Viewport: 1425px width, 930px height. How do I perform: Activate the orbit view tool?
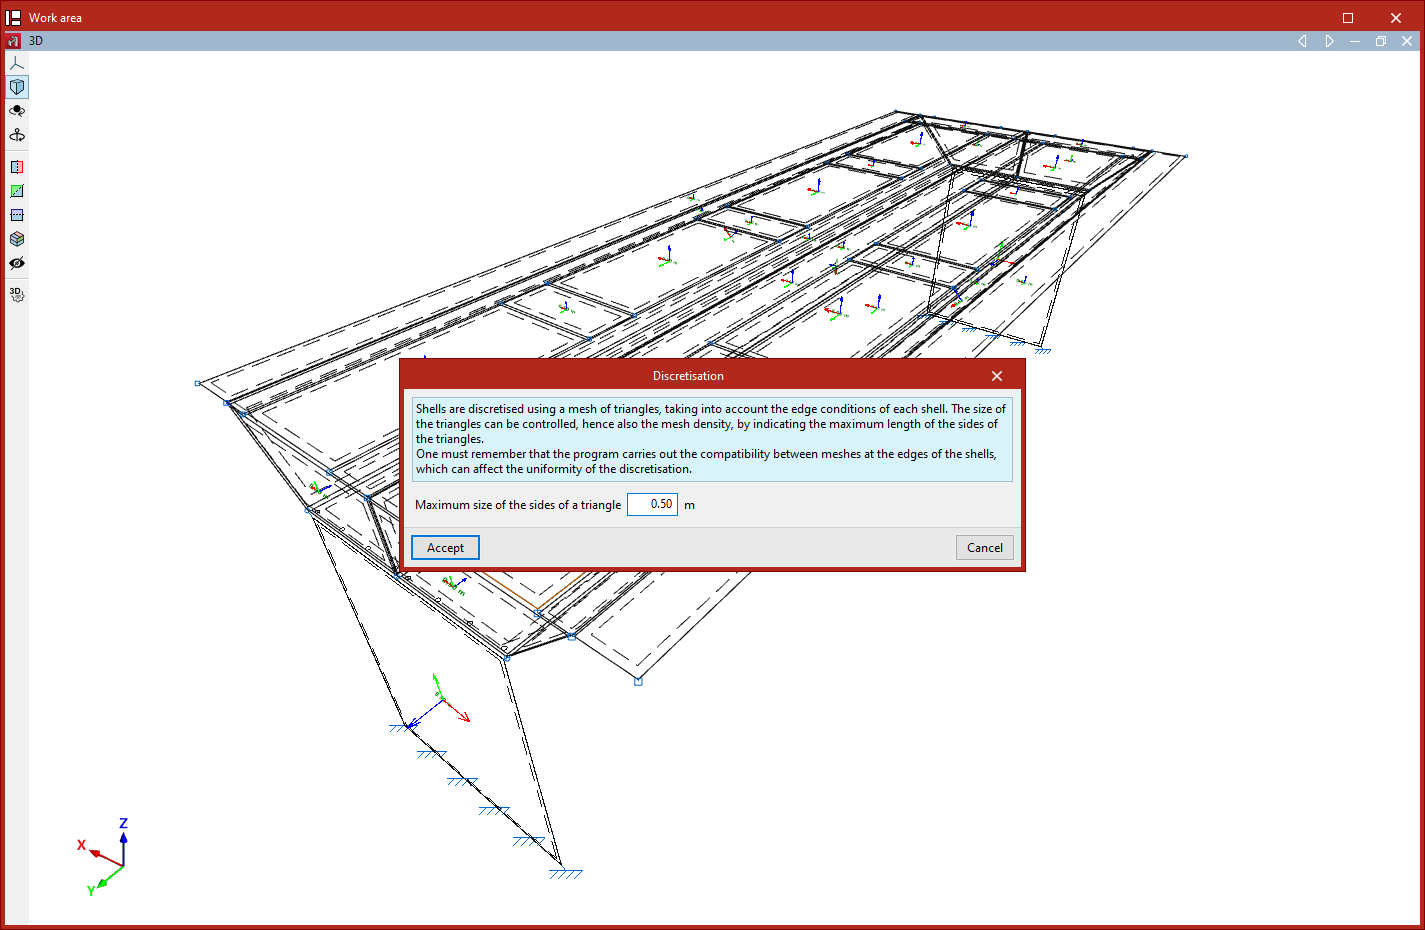click(x=17, y=111)
